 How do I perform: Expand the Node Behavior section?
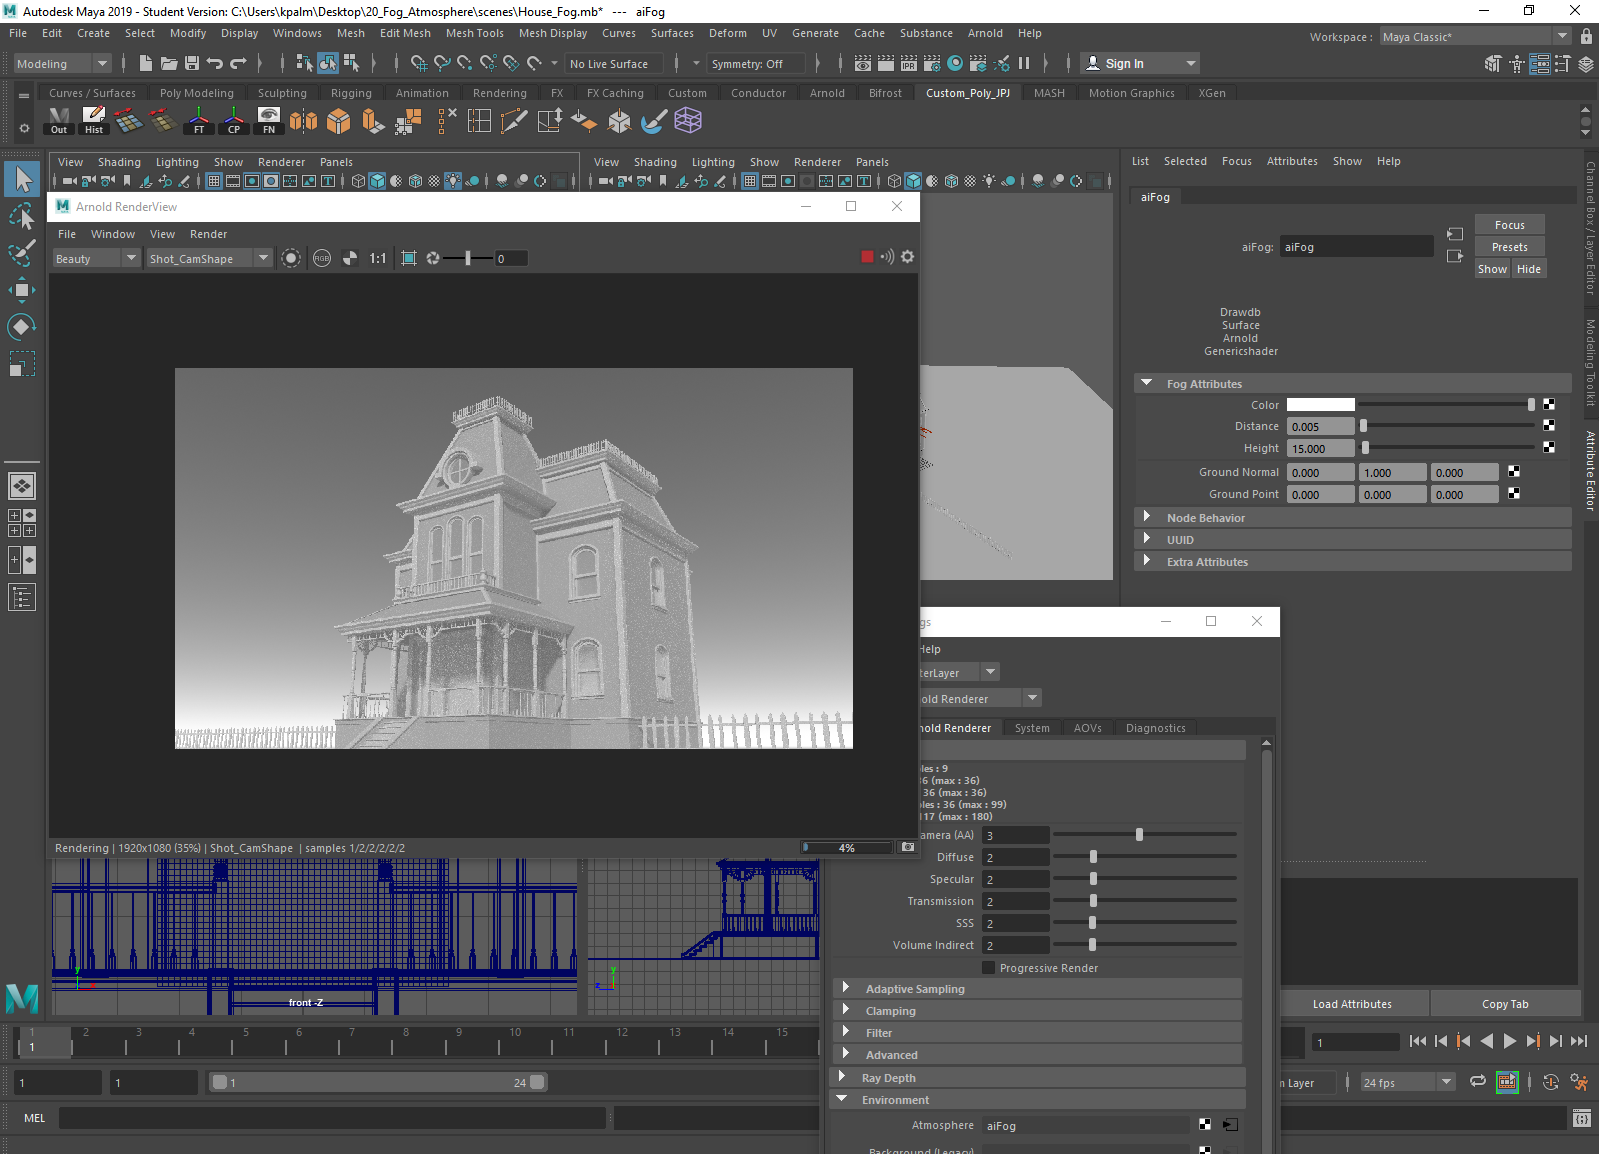coord(1147,517)
